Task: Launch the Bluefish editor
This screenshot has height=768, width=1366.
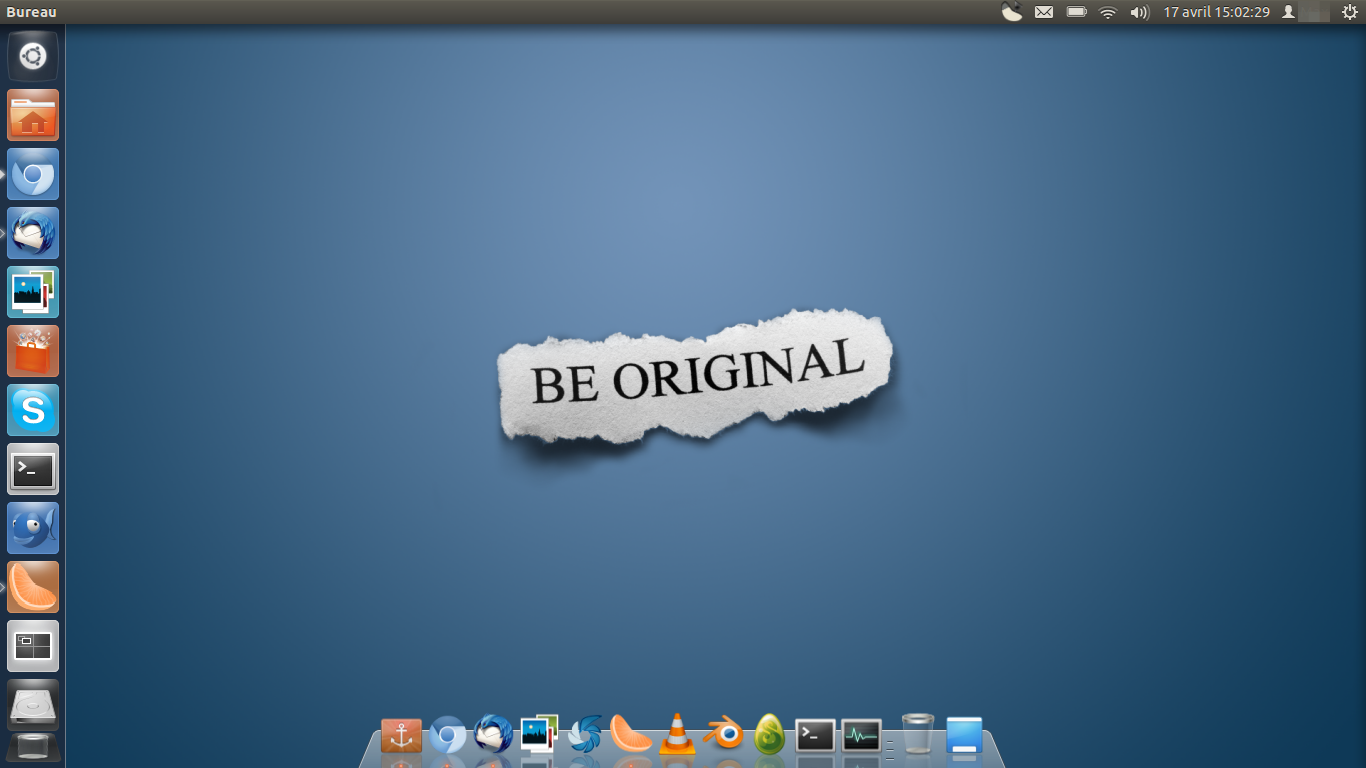Action: (x=33, y=528)
